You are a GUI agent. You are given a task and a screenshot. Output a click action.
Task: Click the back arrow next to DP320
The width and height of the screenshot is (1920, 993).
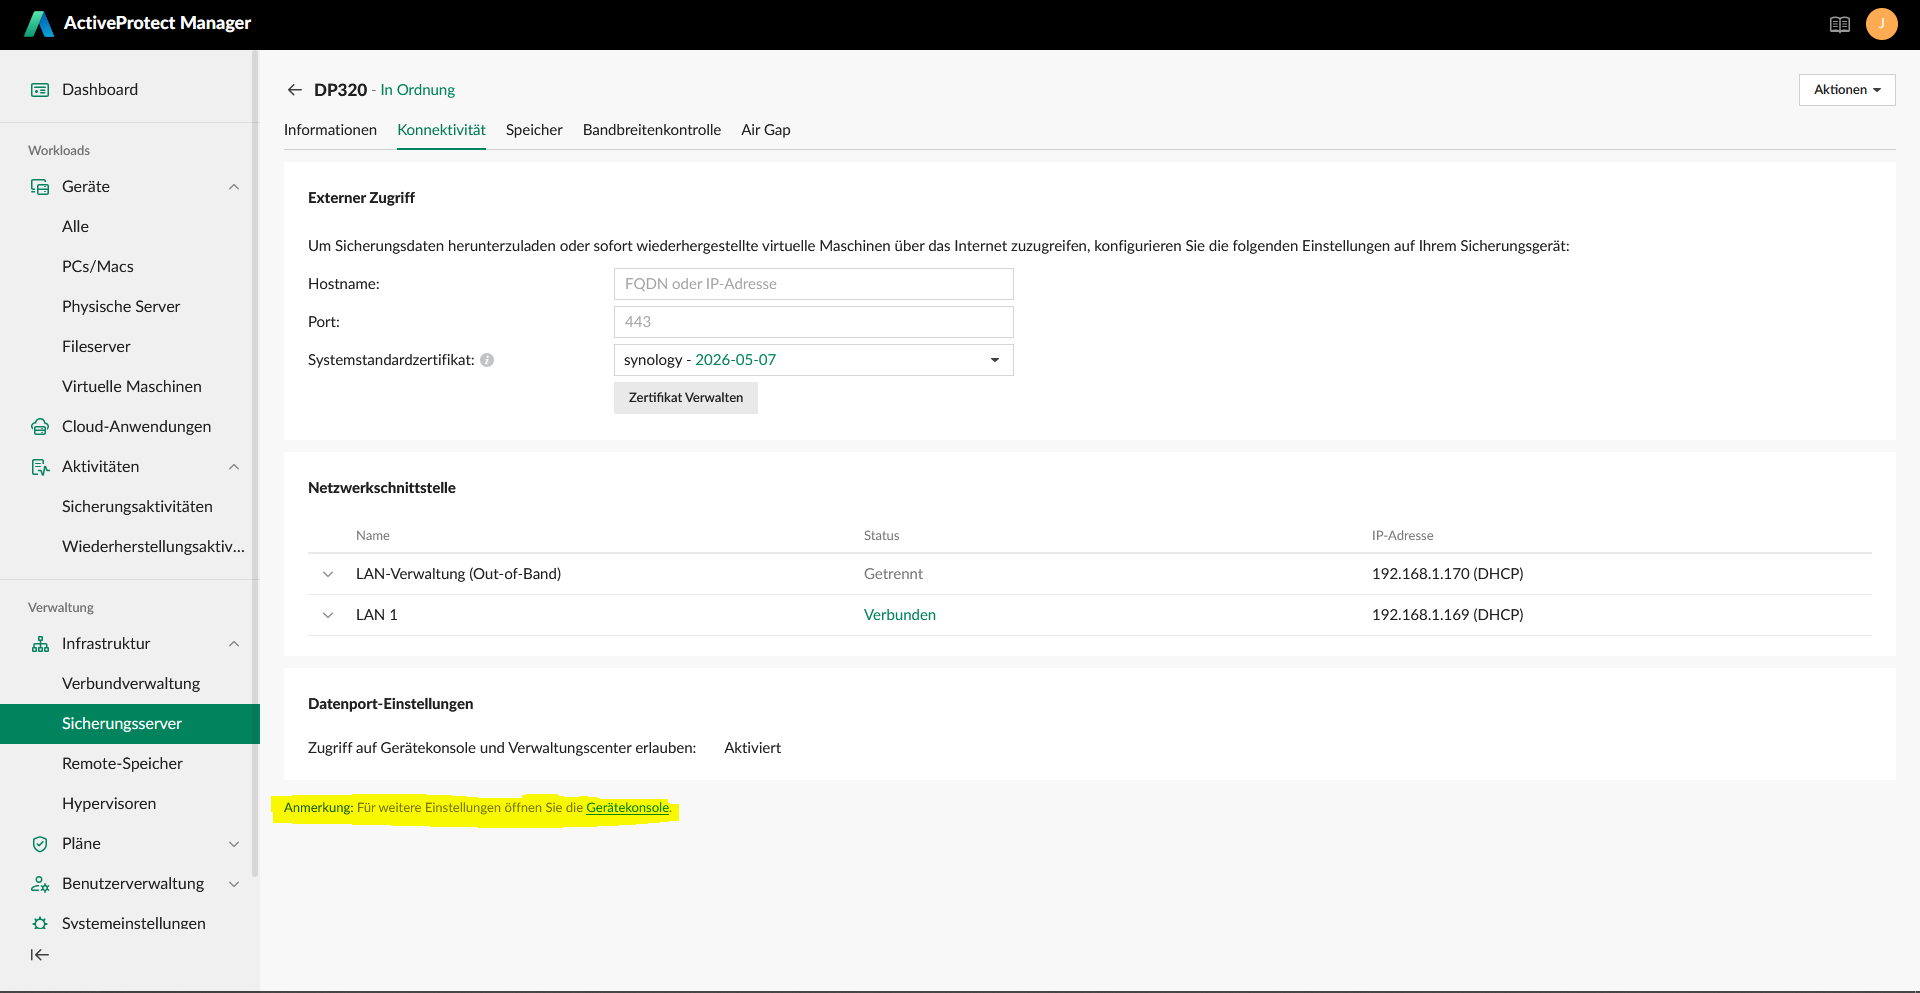(x=294, y=90)
